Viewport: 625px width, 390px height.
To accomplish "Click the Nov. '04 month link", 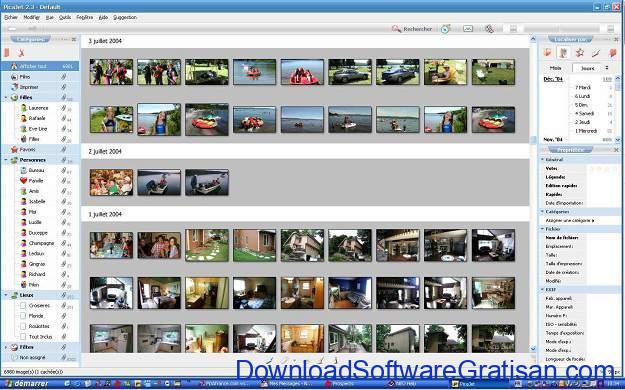I will click(x=553, y=140).
